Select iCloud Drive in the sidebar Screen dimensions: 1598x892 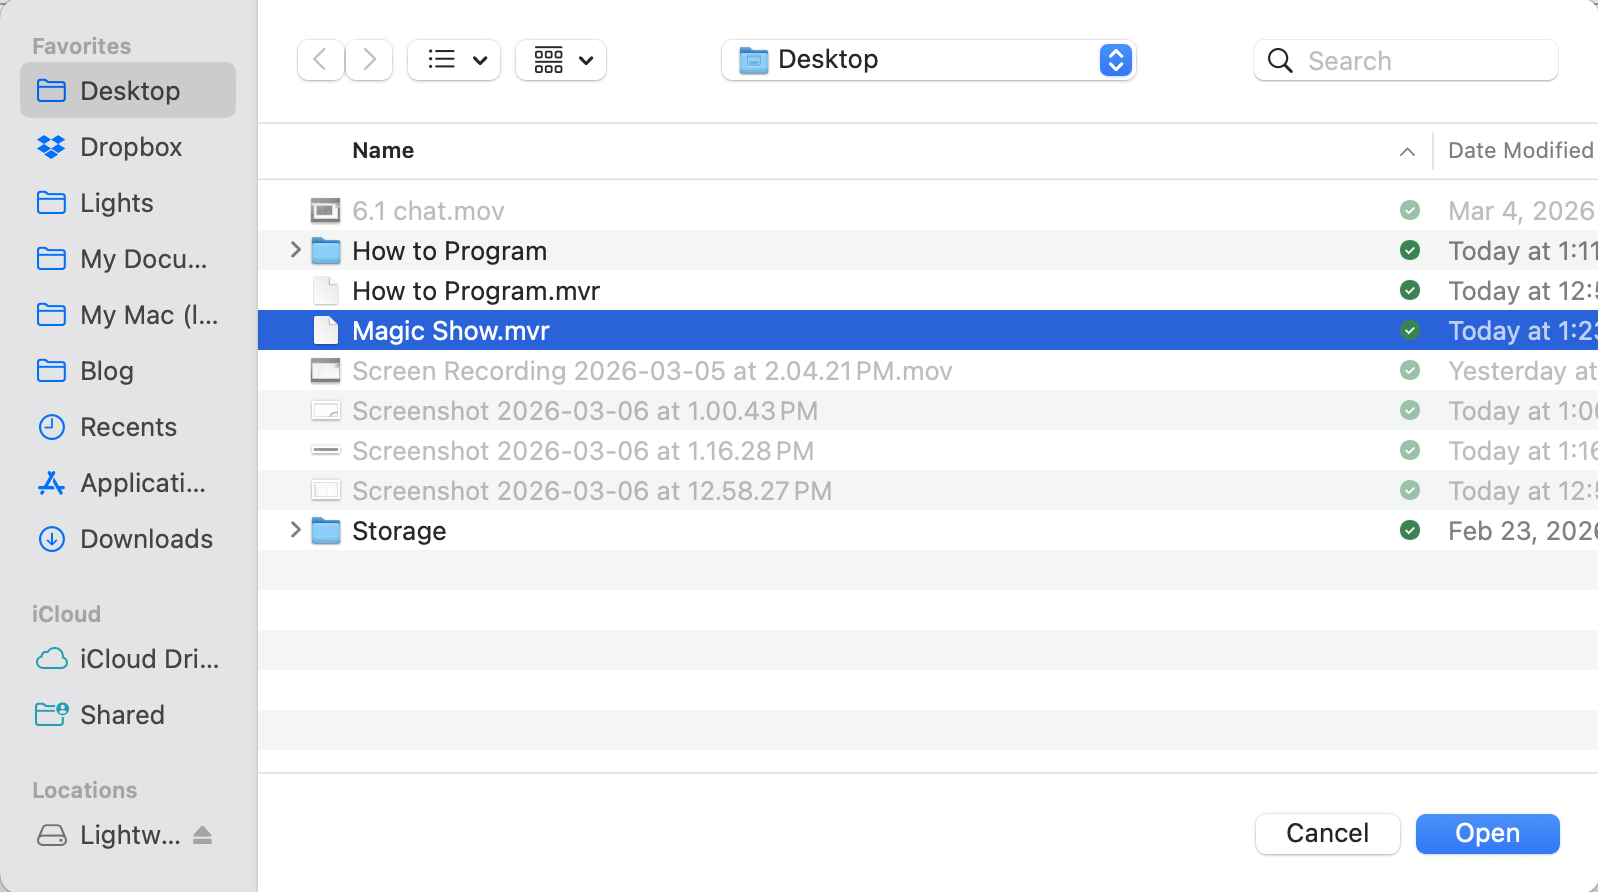tap(148, 659)
